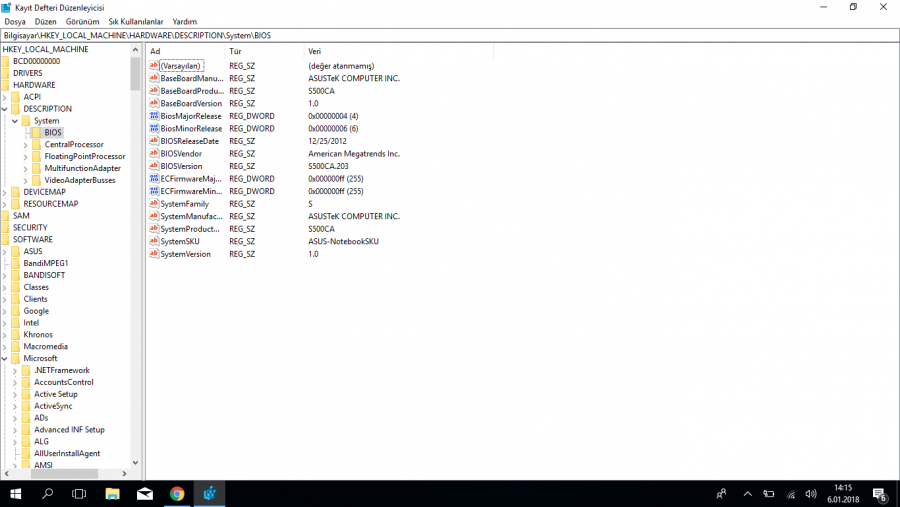Select the AccountsControl key
The height and width of the screenshot is (507, 900).
pyautogui.click(x=64, y=382)
